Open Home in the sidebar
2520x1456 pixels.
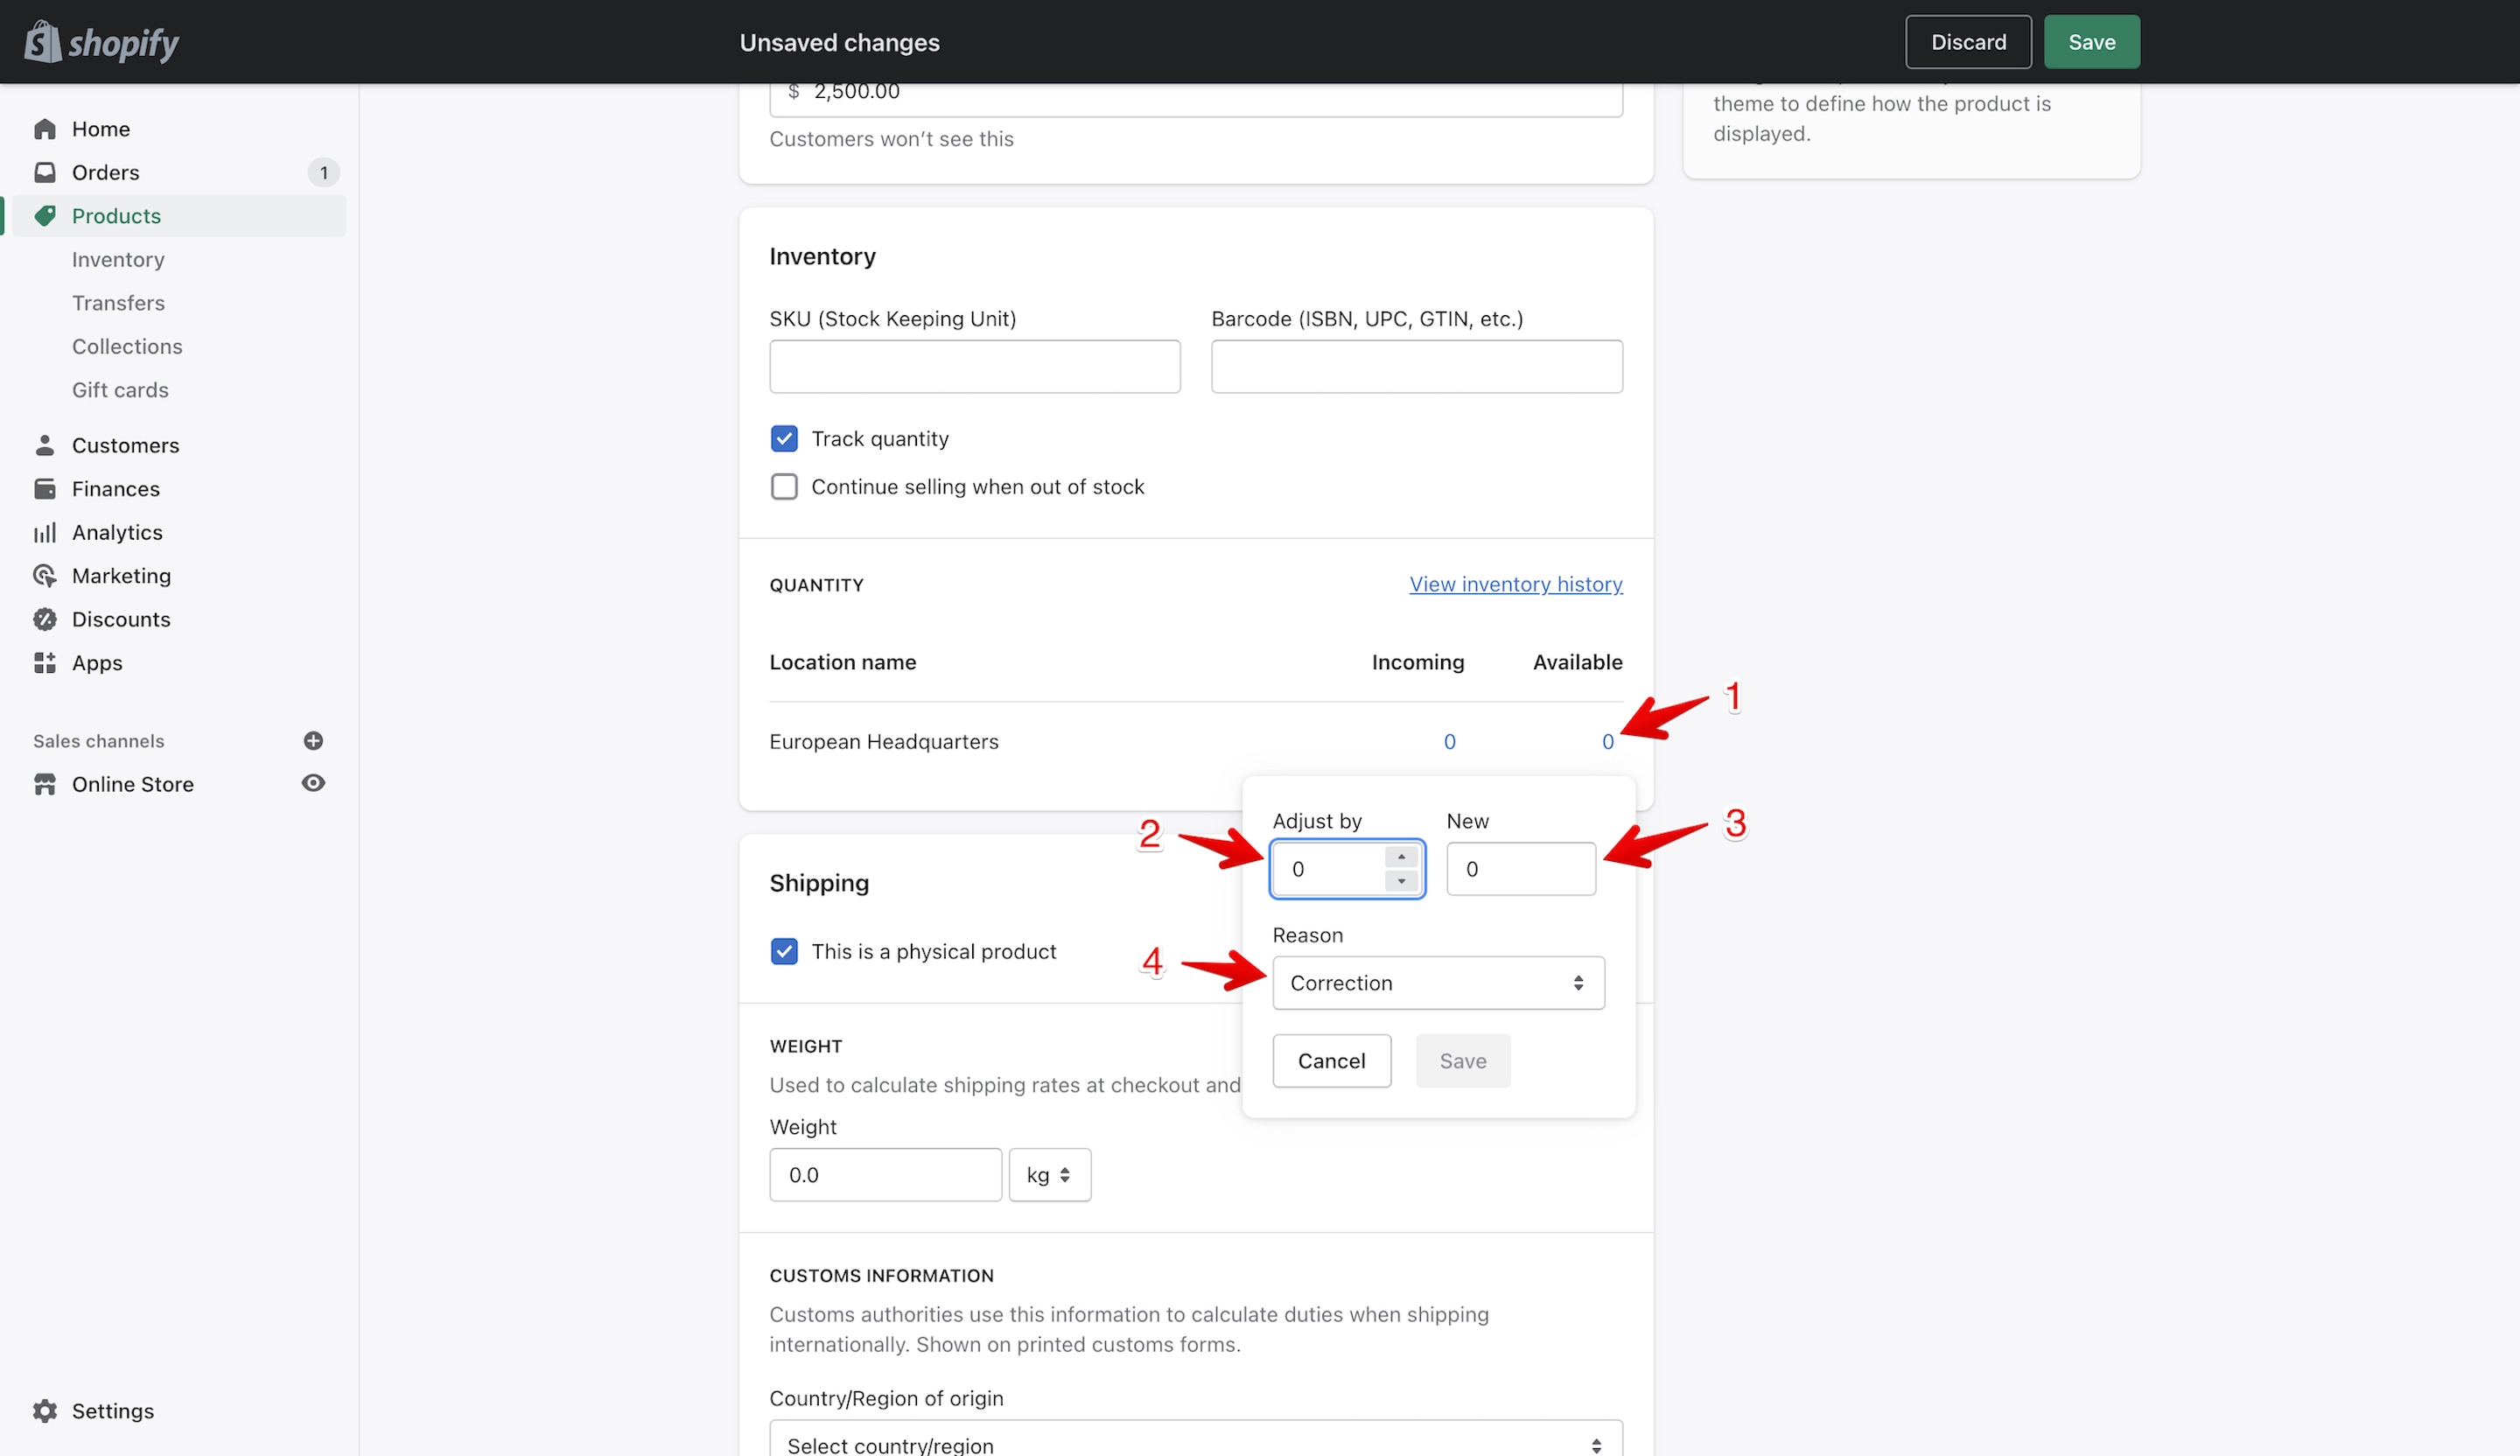tap(101, 129)
